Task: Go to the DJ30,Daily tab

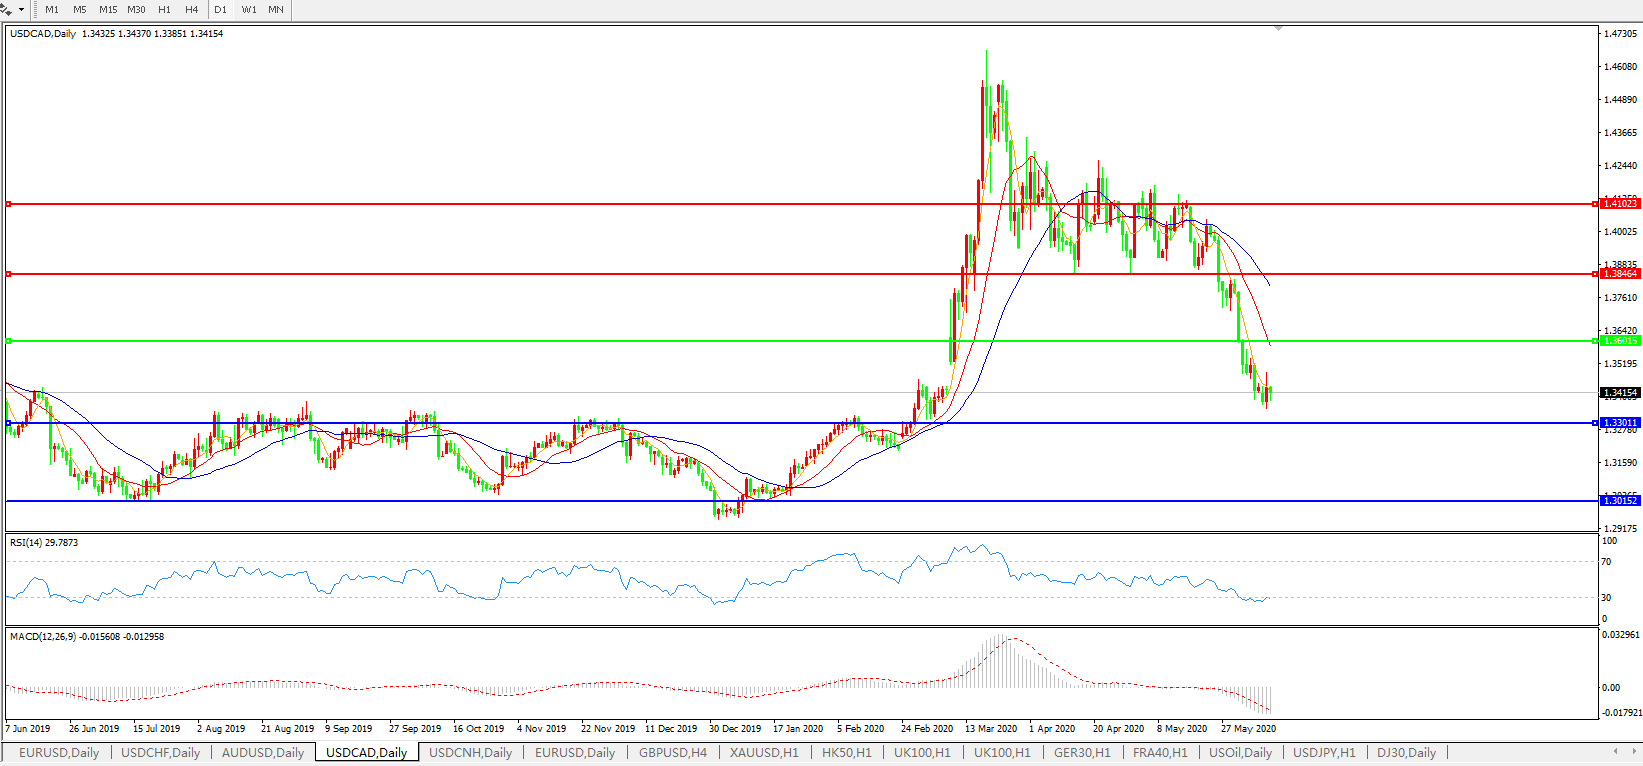Action: (1406, 753)
